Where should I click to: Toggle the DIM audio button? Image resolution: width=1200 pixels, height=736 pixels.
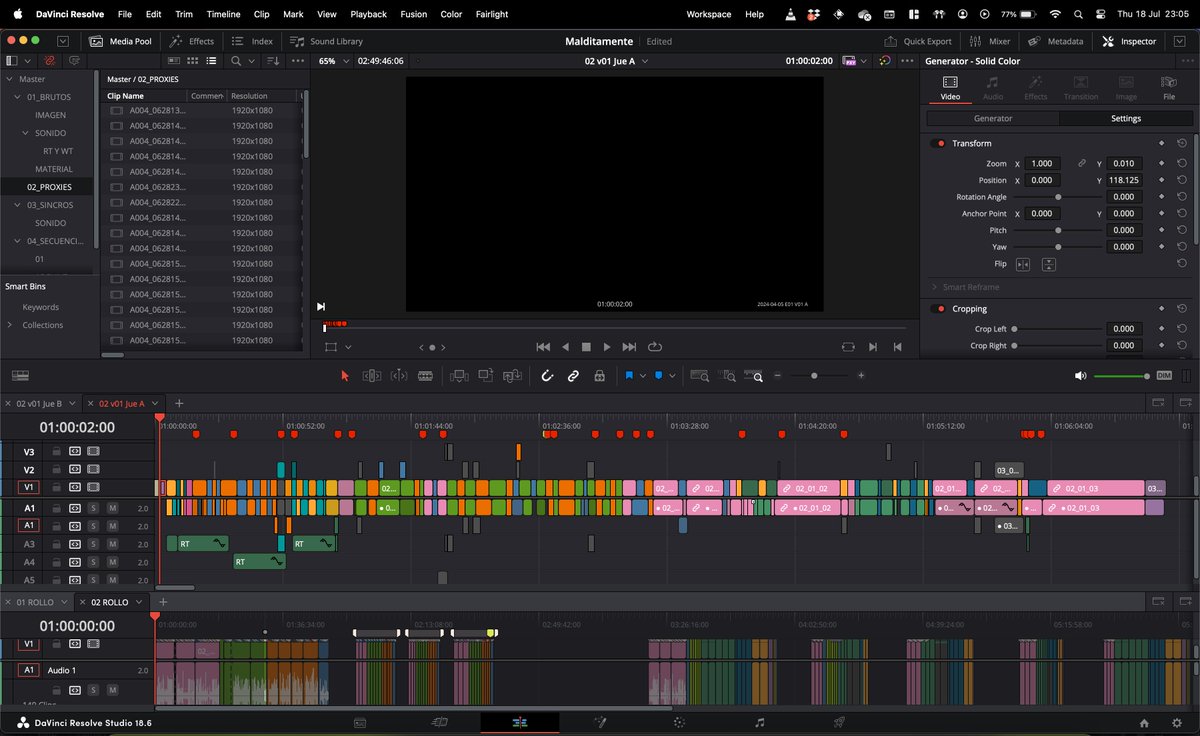click(x=1164, y=376)
